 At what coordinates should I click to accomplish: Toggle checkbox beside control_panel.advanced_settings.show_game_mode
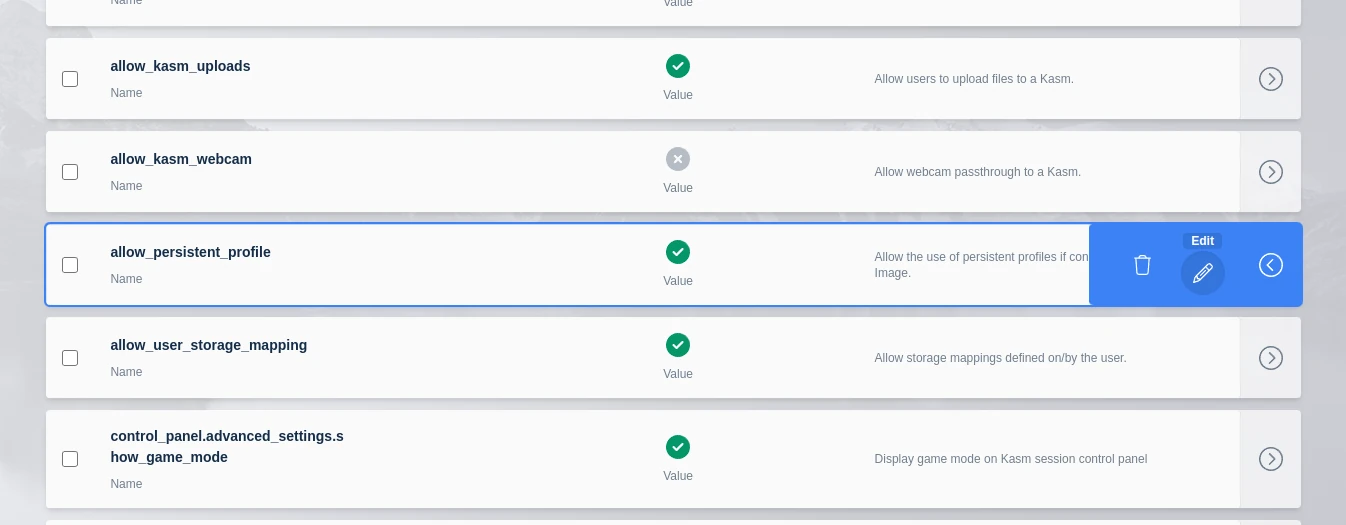point(70,459)
